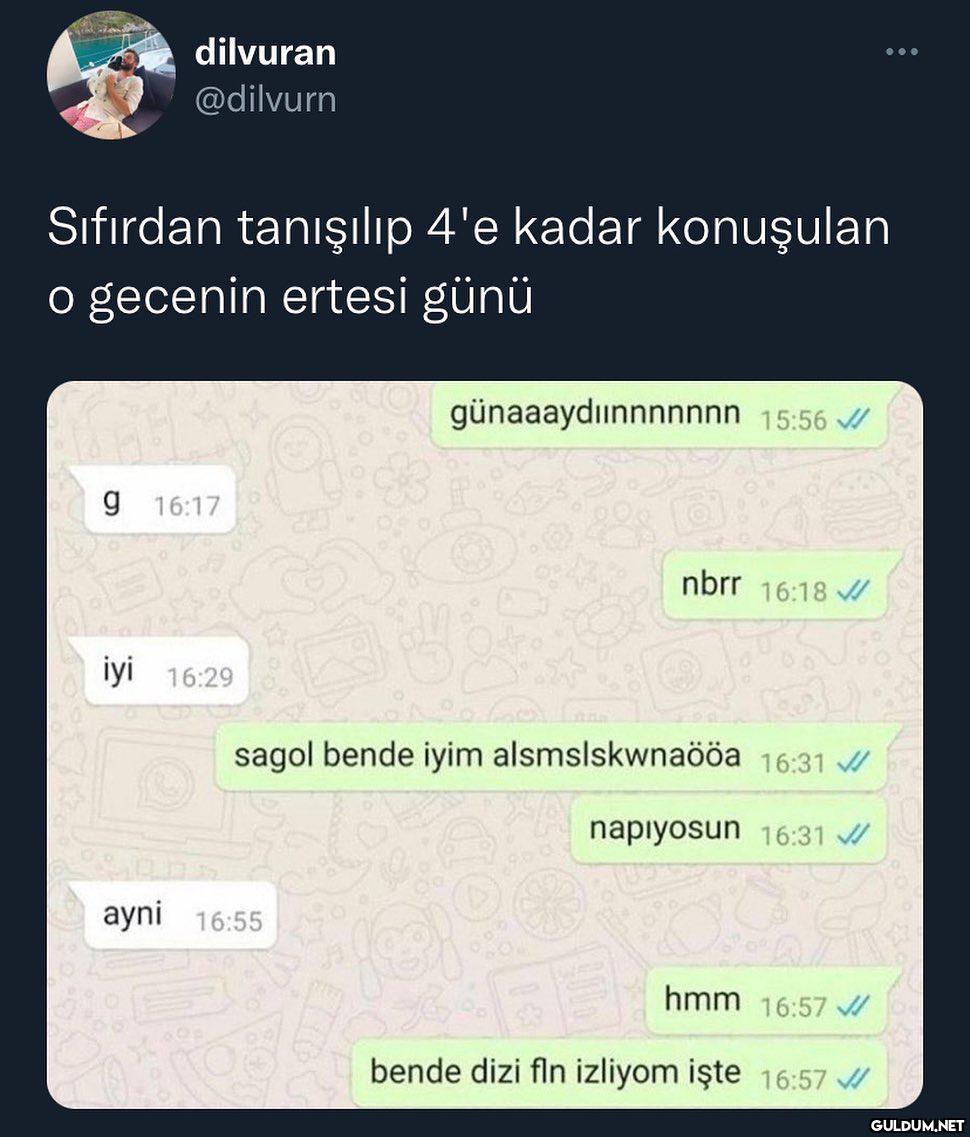Screen dimensions: 970x1137
Task: Select the günaaaydıınnnnnnn message bubble
Action: [660, 415]
